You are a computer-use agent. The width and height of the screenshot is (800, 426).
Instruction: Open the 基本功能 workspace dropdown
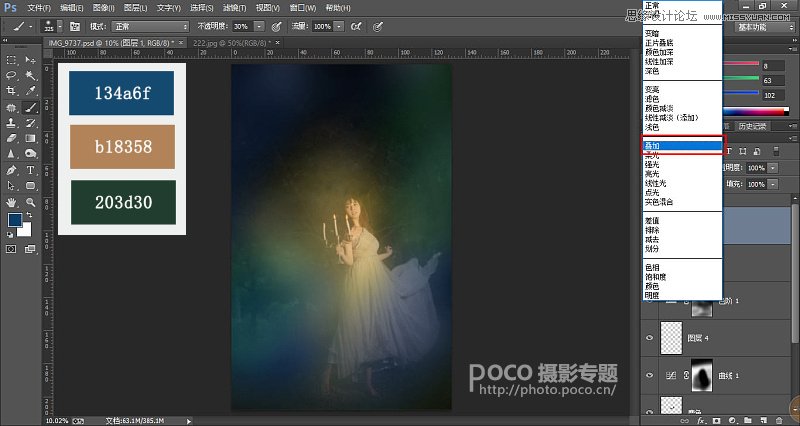764,28
